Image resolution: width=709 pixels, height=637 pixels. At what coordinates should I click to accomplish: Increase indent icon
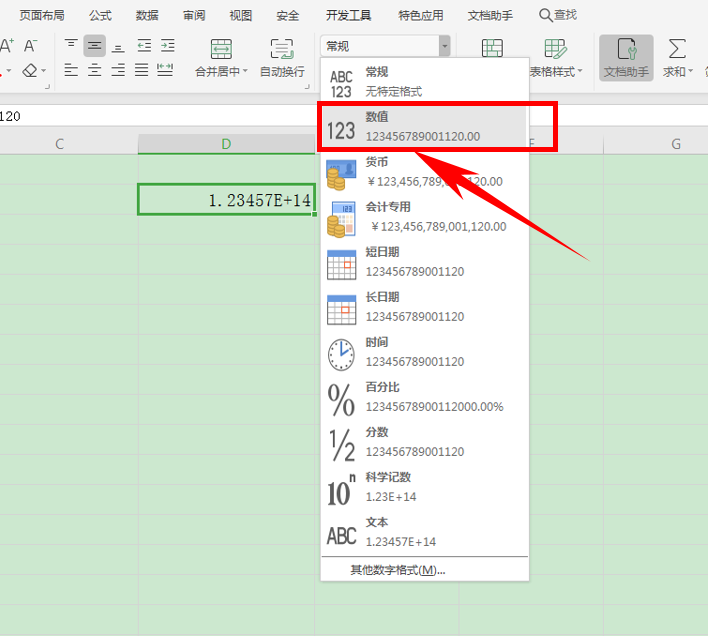click(167, 46)
